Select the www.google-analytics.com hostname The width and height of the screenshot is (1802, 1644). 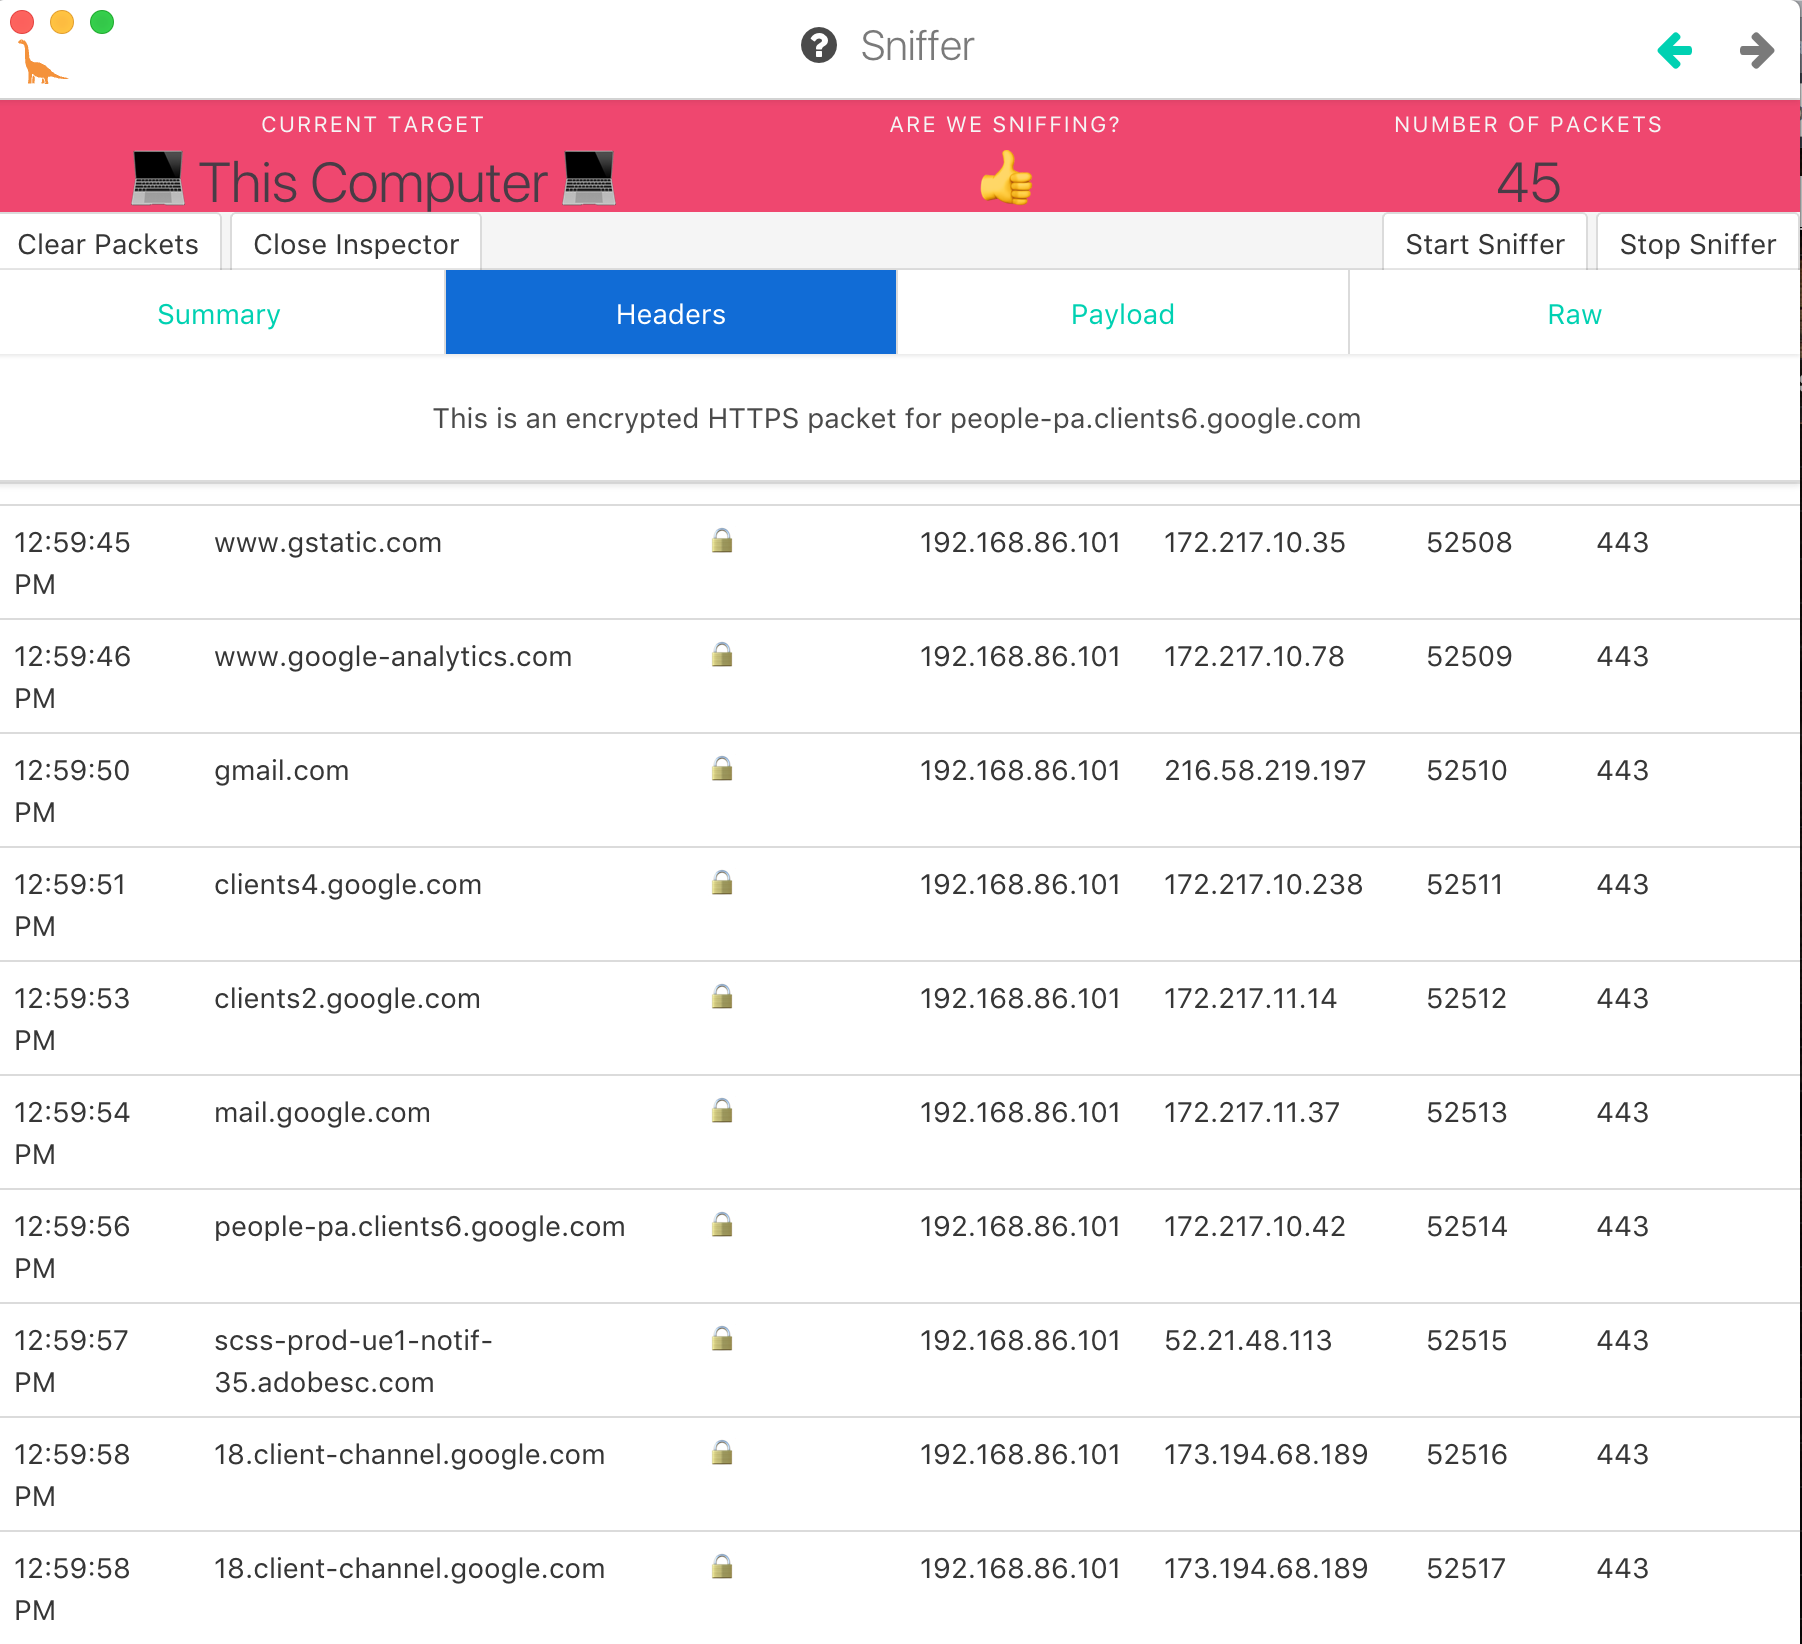click(393, 657)
